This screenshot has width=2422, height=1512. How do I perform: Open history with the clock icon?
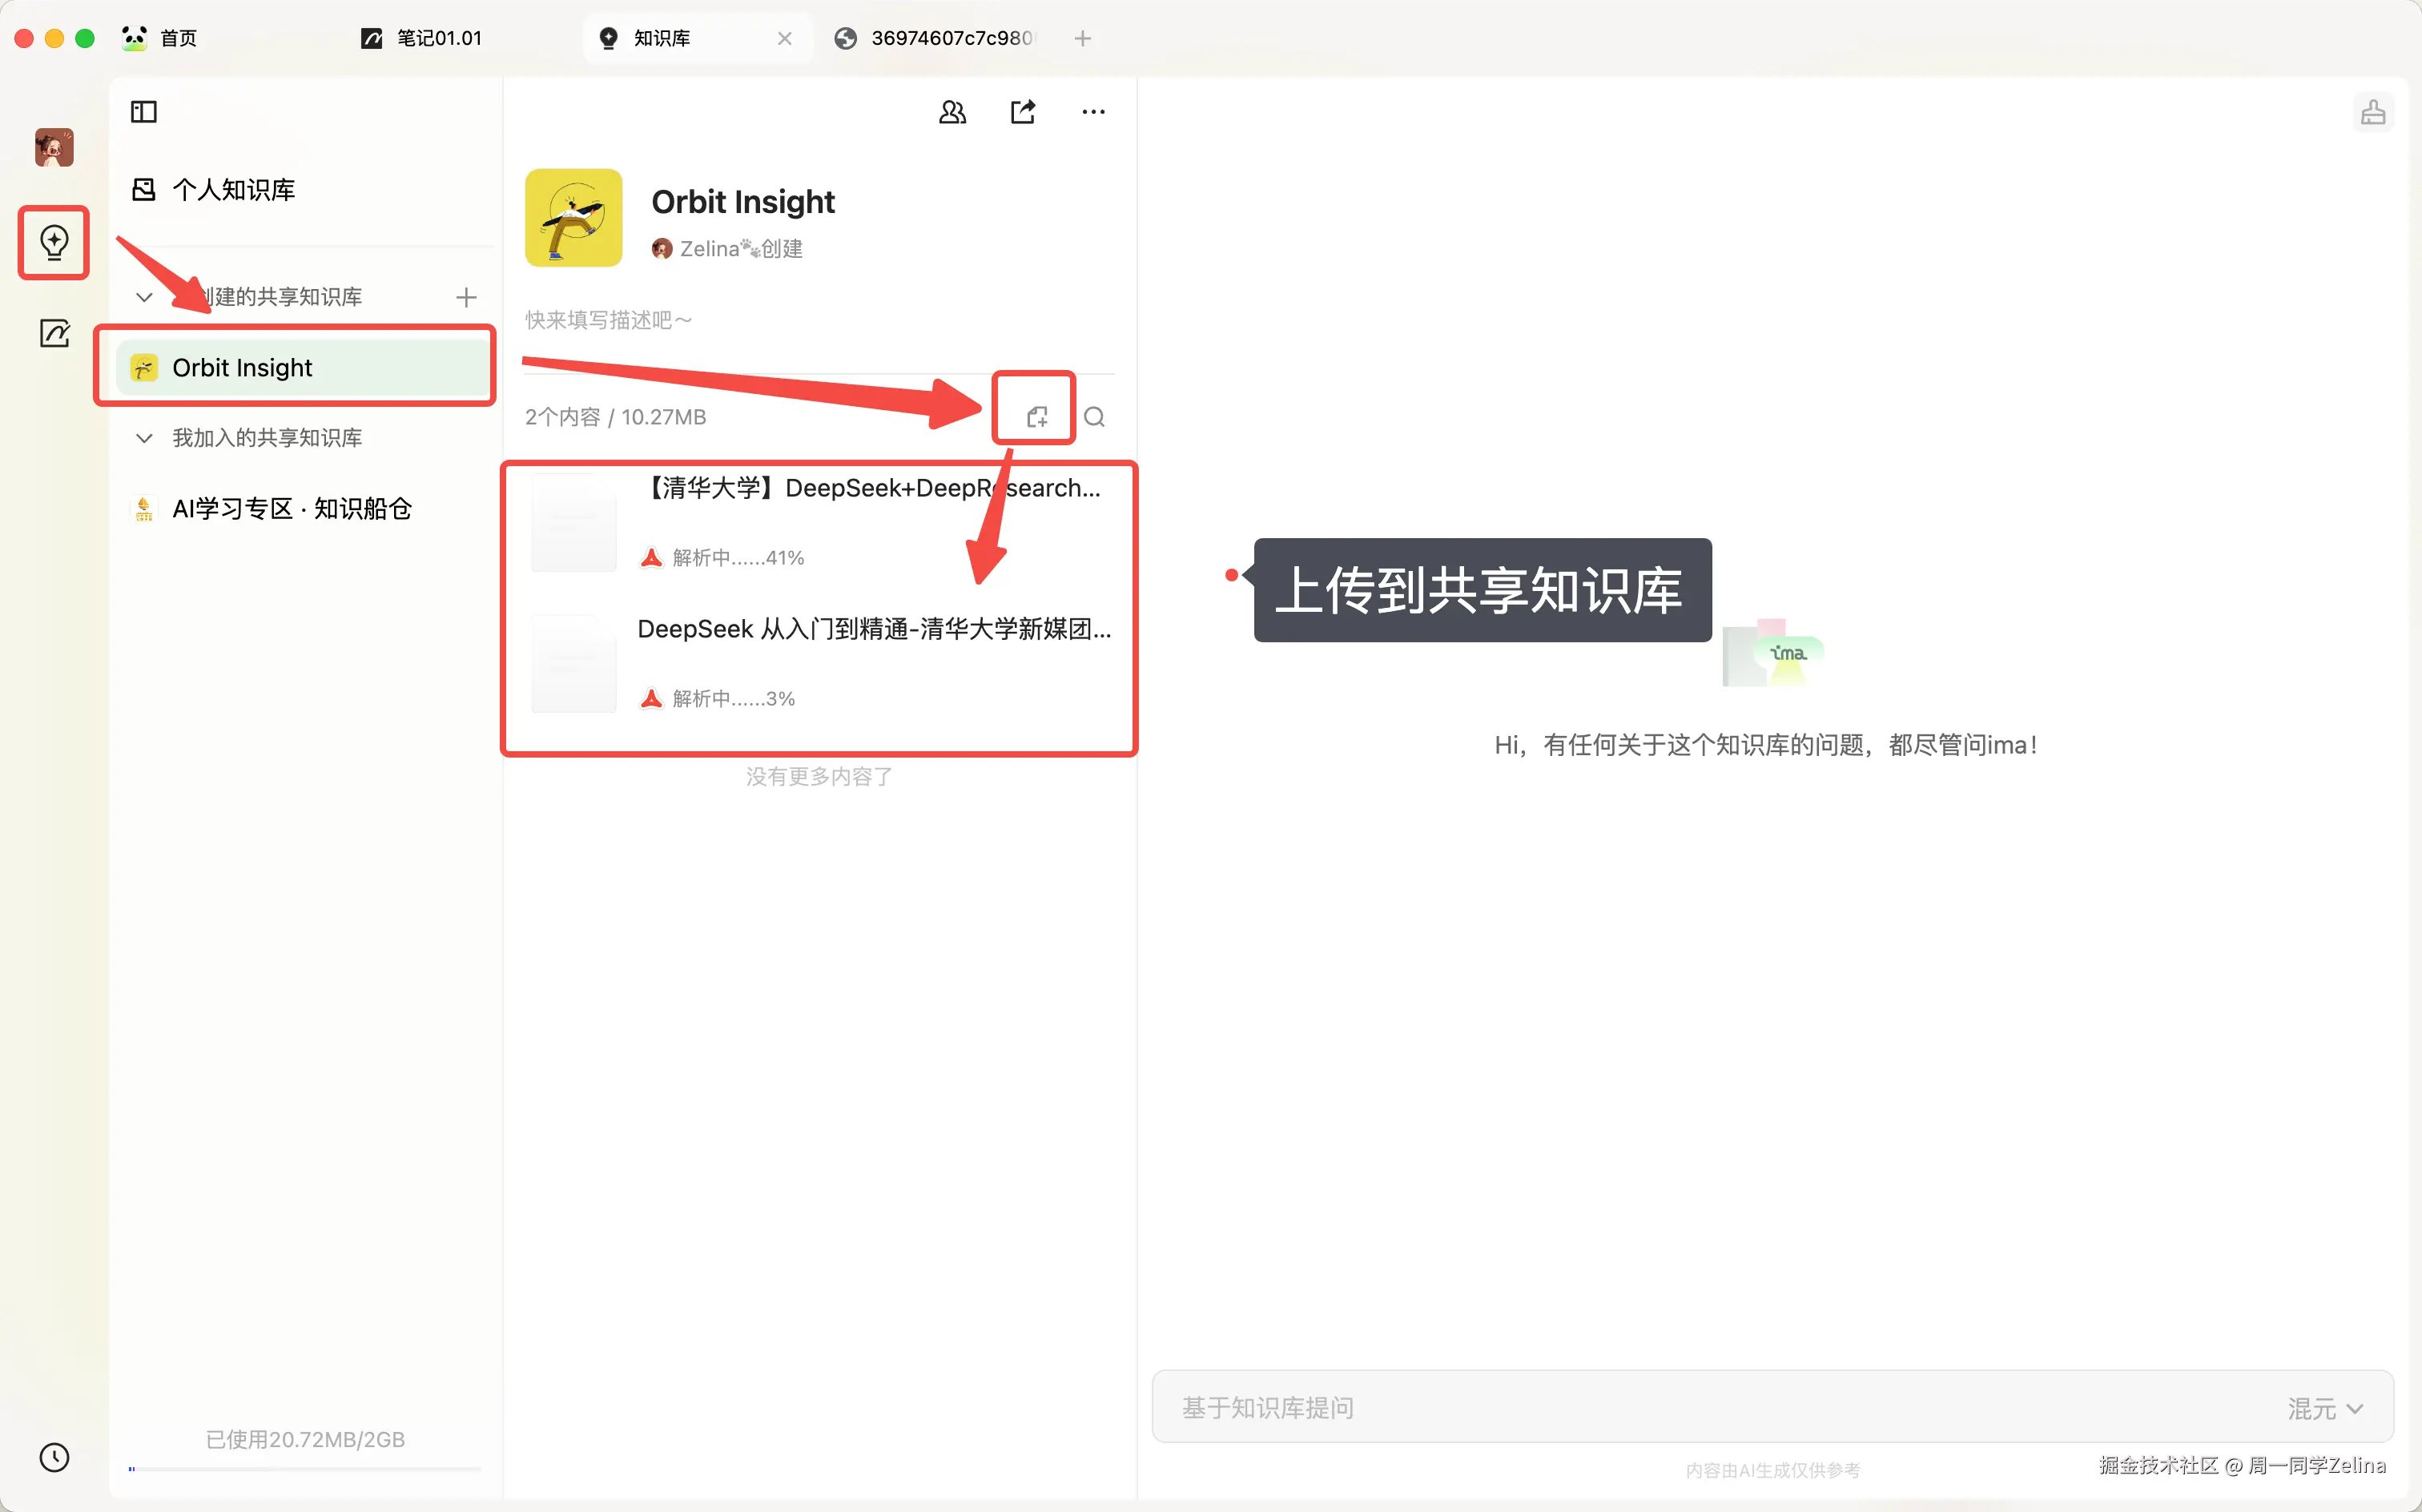click(x=55, y=1458)
